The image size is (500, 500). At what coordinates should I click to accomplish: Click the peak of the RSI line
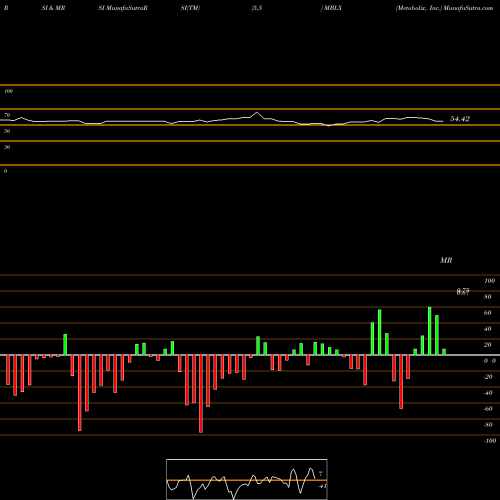[256, 113]
